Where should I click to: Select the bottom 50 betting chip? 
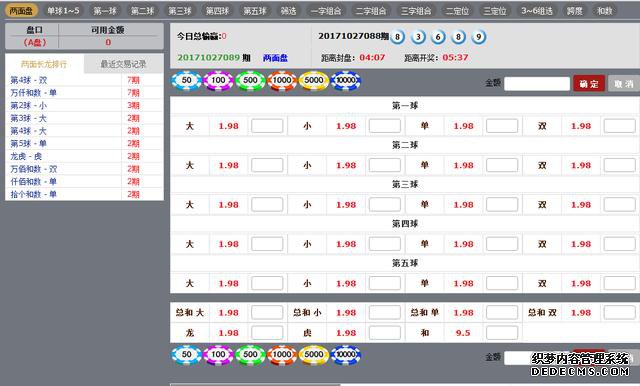(x=187, y=355)
